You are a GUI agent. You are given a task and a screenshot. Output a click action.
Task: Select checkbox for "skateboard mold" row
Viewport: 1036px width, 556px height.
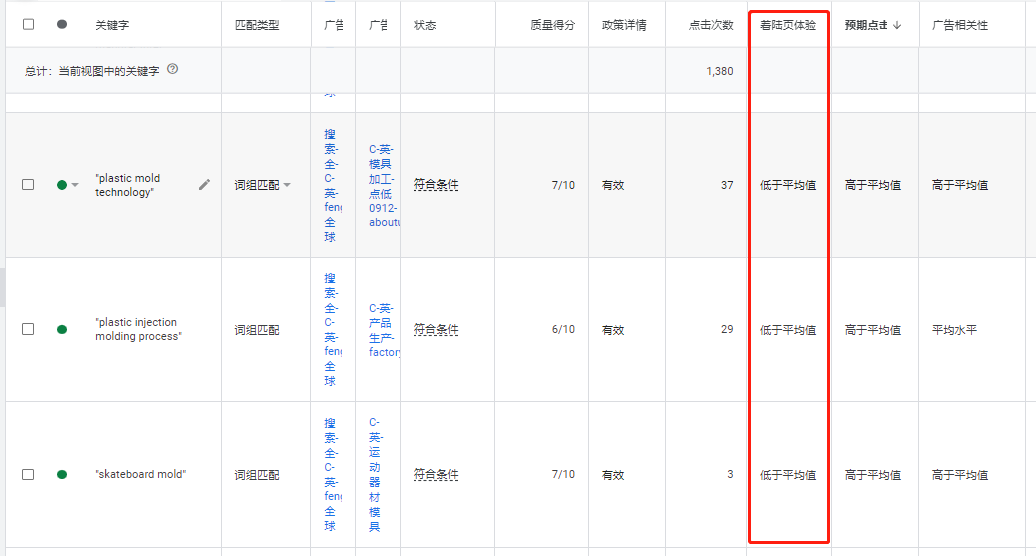tap(28, 474)
